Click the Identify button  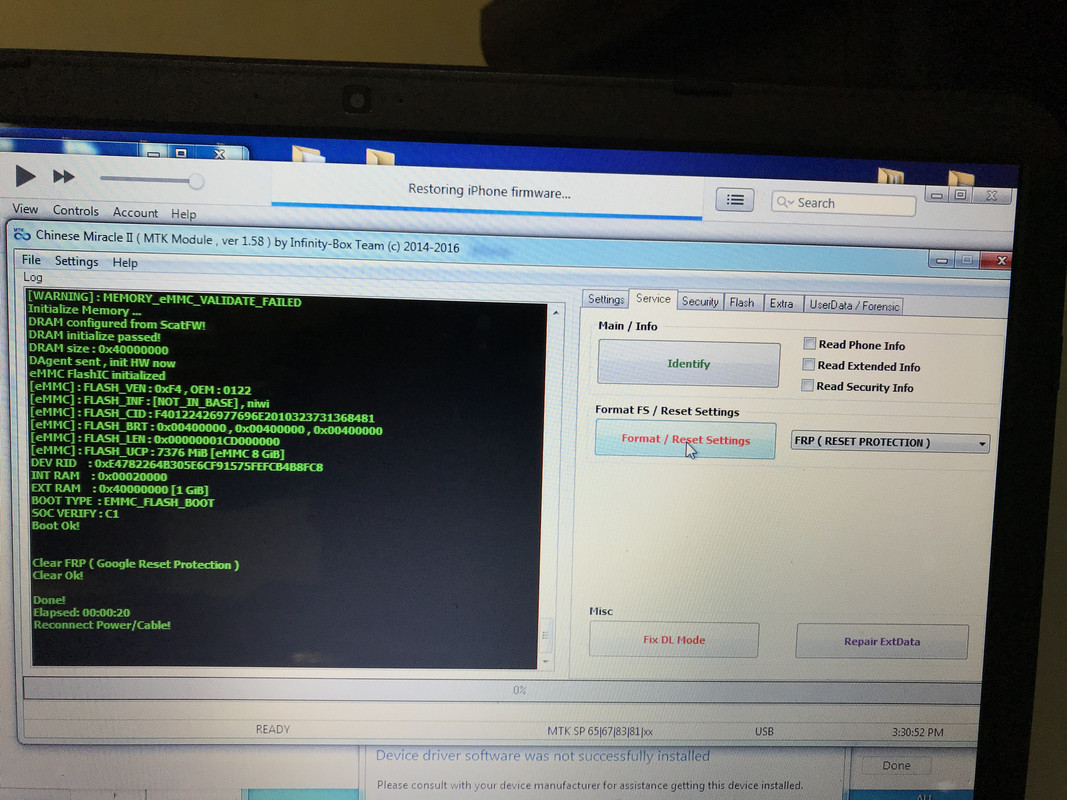coord(688,364)
